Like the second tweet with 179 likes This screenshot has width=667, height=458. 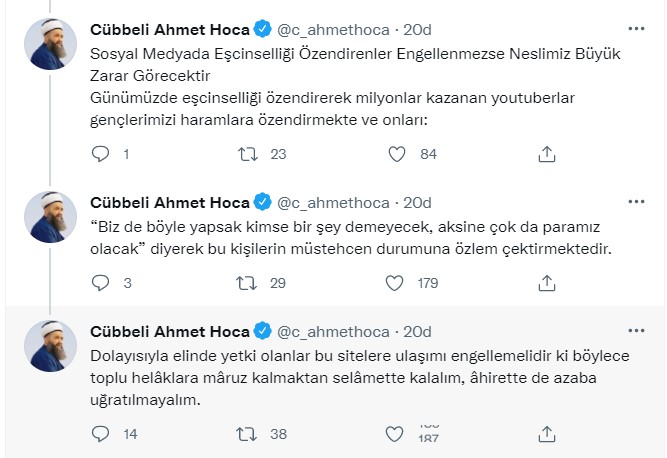(397, 283)
